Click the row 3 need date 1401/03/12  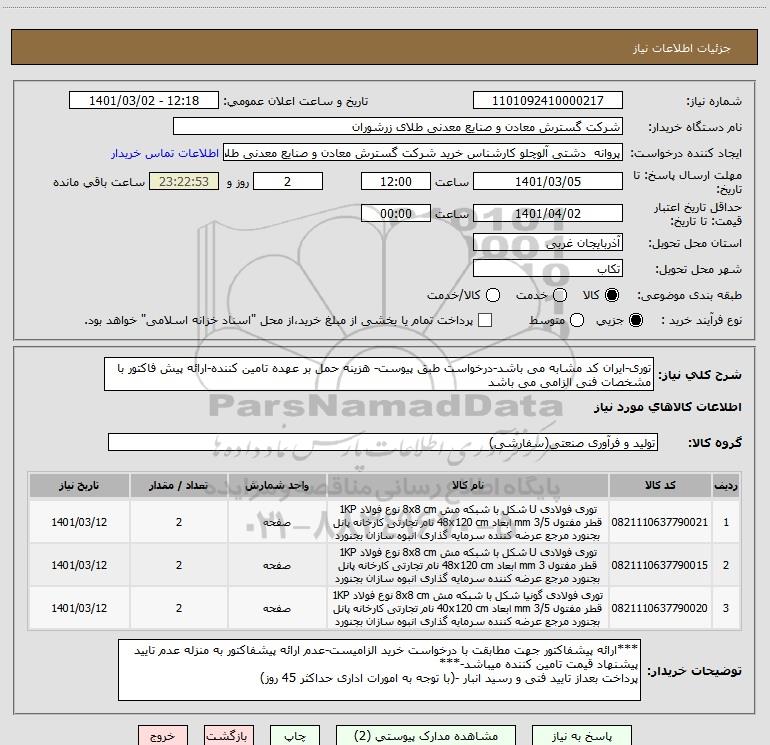point(79,608)
